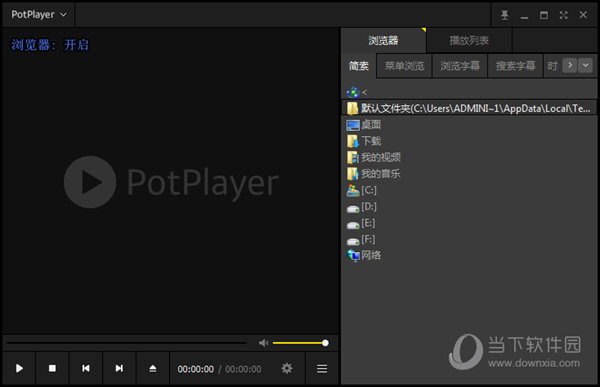Click the Stop button
600x387 pixels.
pyautogui.click(x=52, y=368)
